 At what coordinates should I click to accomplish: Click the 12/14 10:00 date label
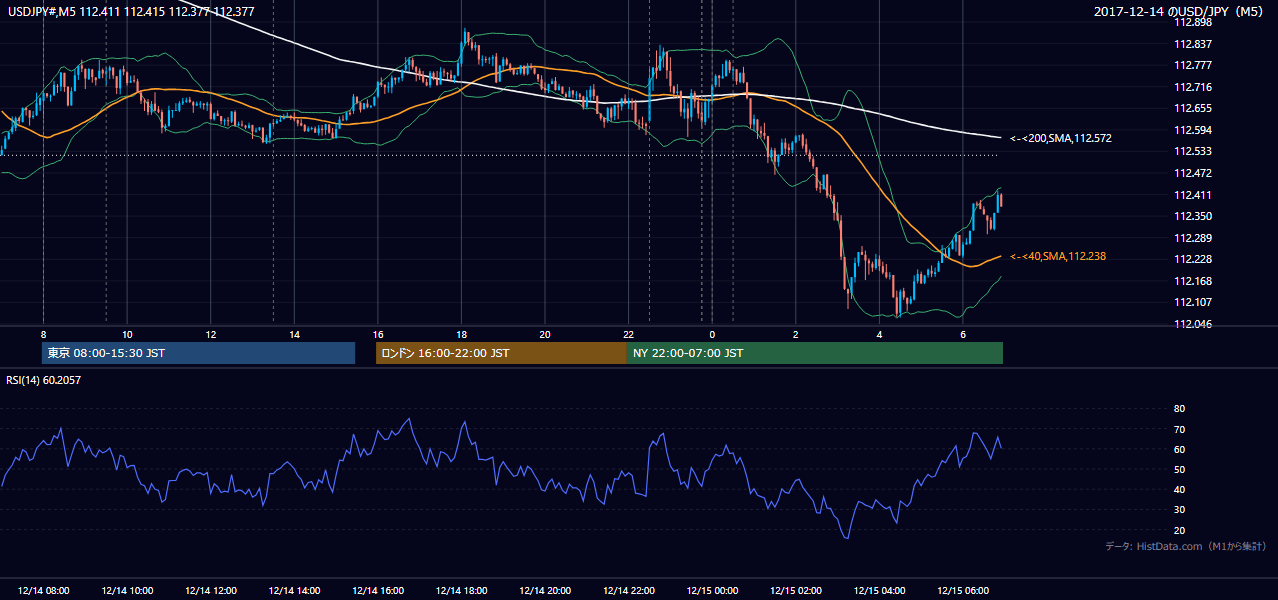(127, 591)
